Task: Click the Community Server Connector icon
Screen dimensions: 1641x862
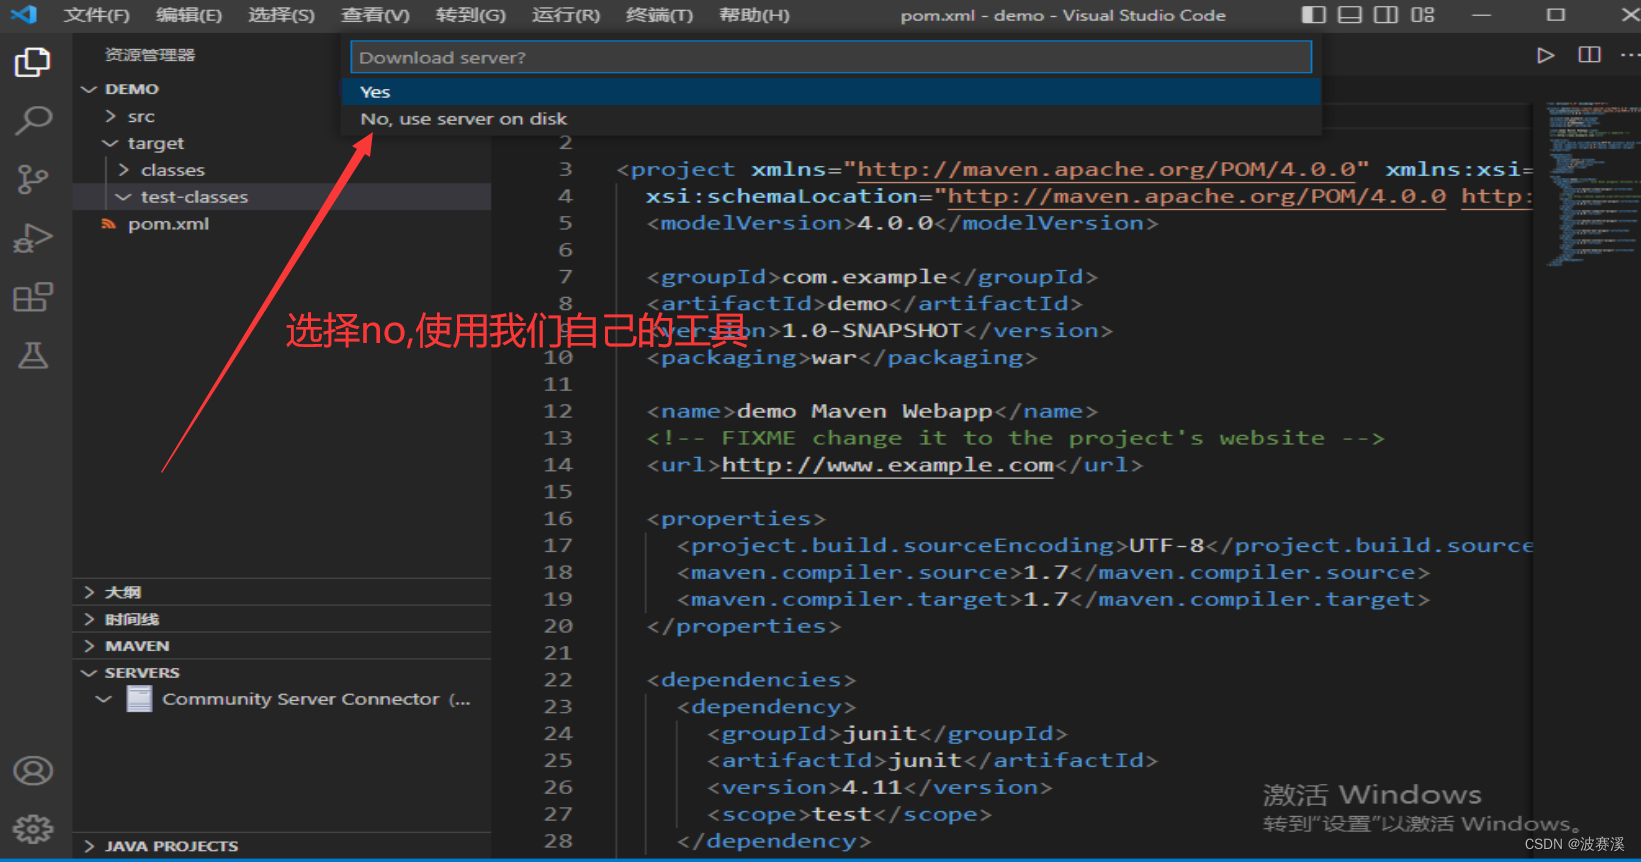Action: (x=140, y=699)
